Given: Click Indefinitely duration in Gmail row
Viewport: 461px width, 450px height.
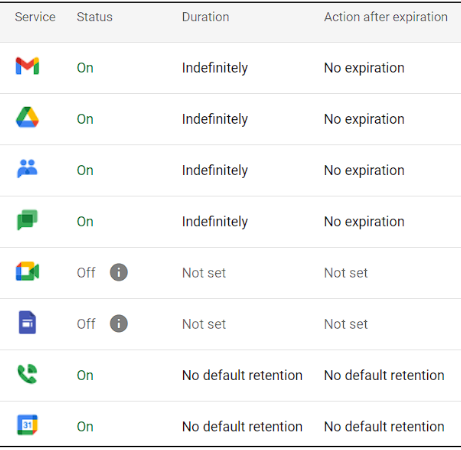Looking at the screenshot, I should (215, 68).
